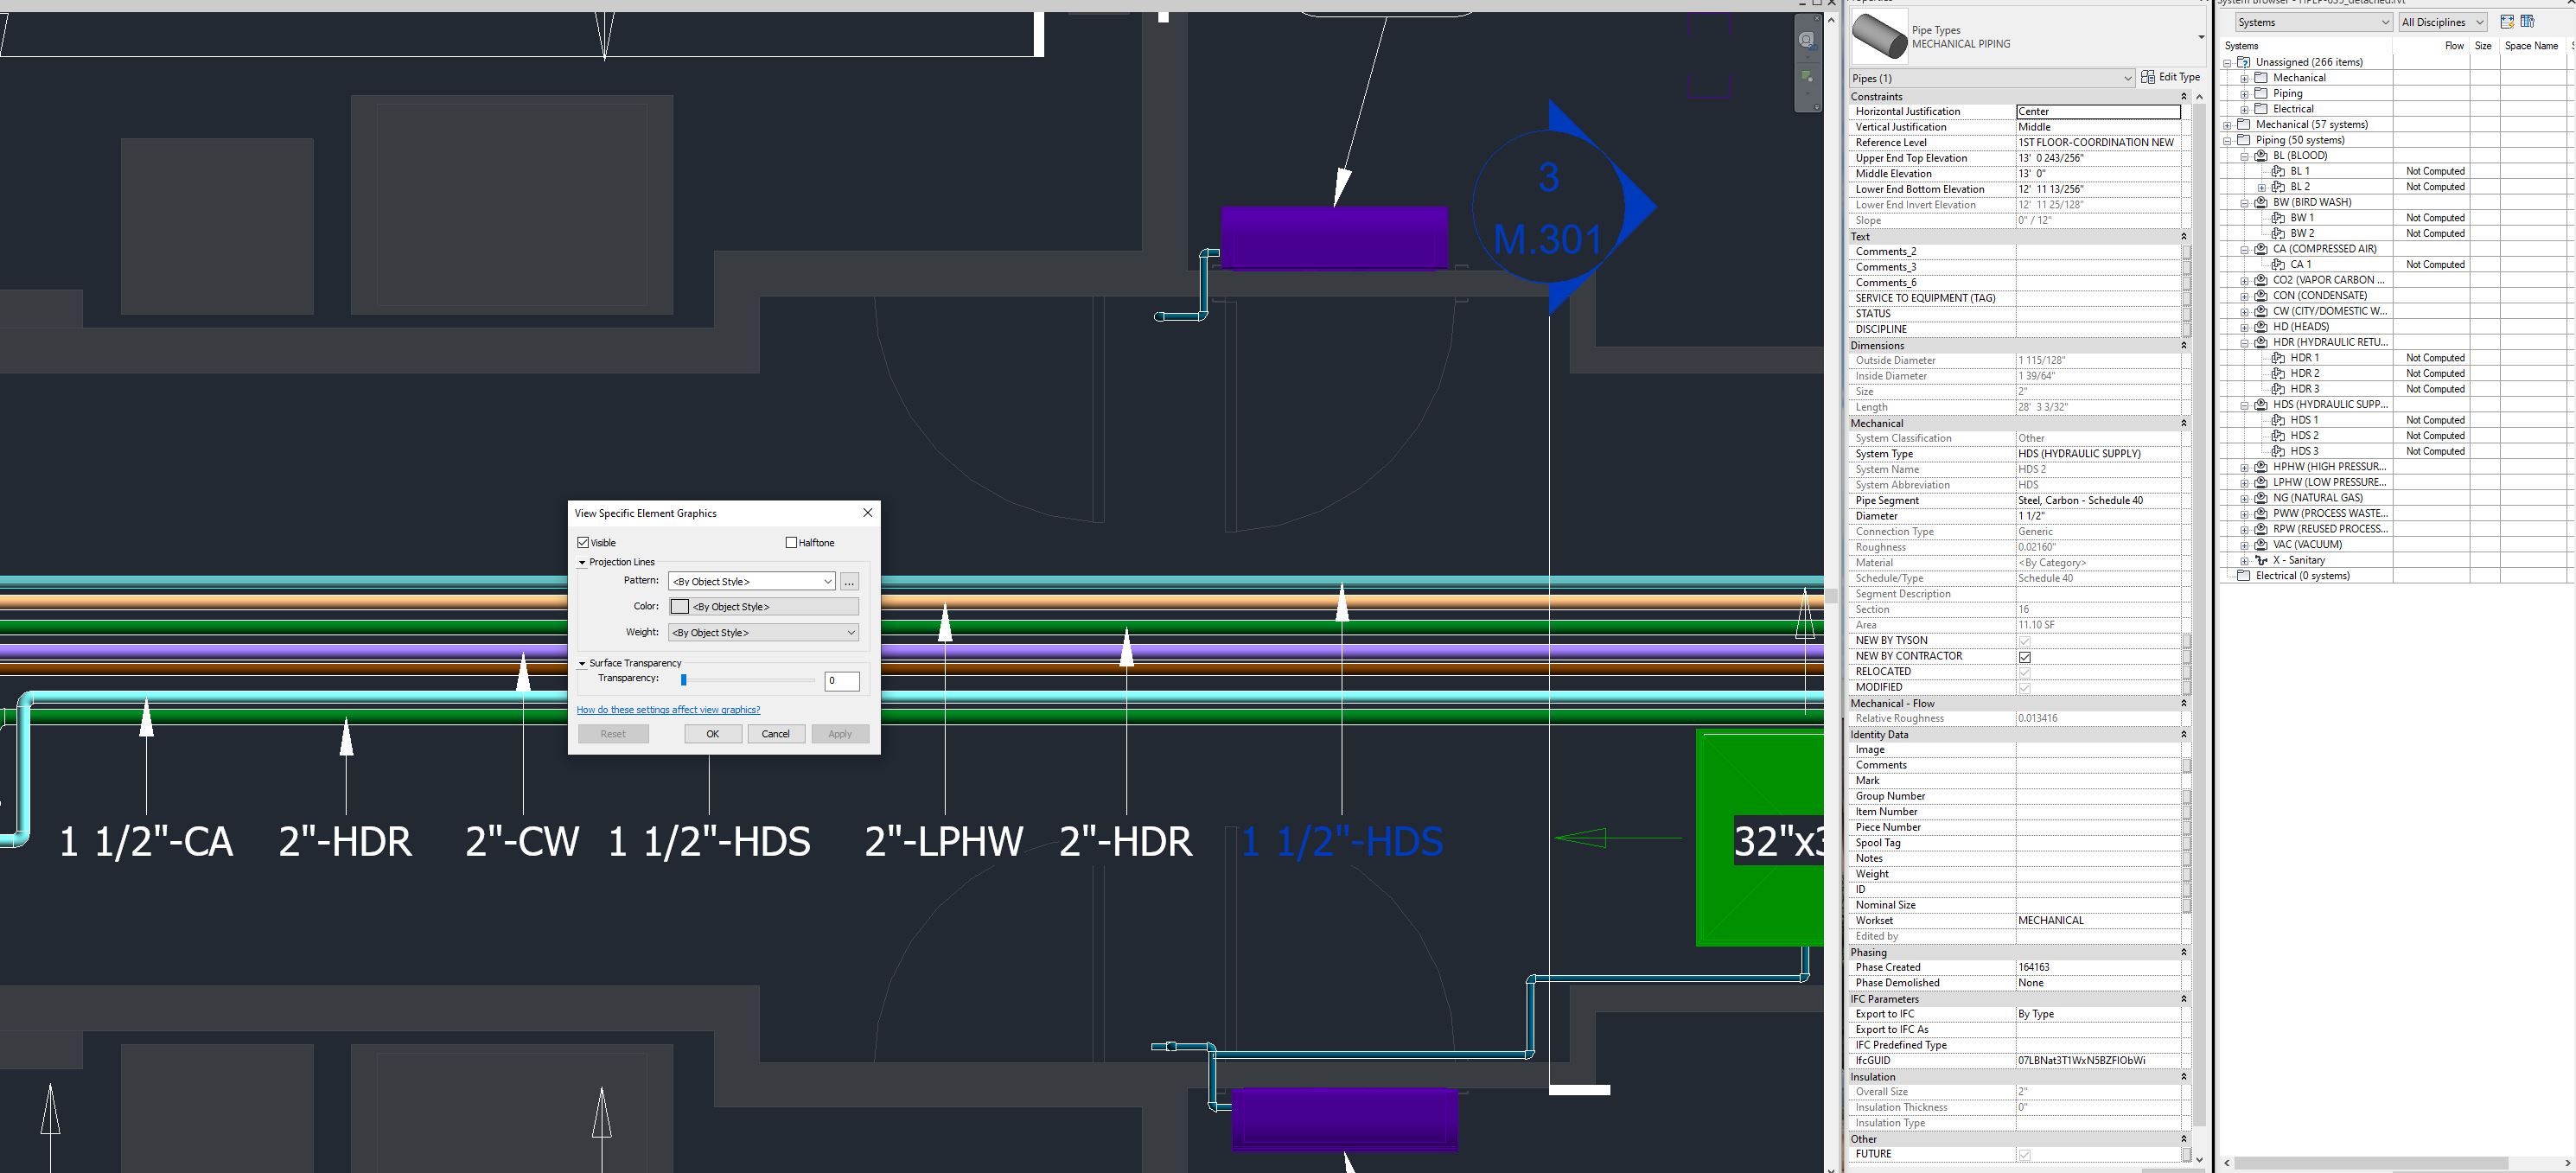Uncheck the NEW BY CONTRACTOR property checkbox
Viewport: 2576px width, 1173px height.
point(2025,657)
